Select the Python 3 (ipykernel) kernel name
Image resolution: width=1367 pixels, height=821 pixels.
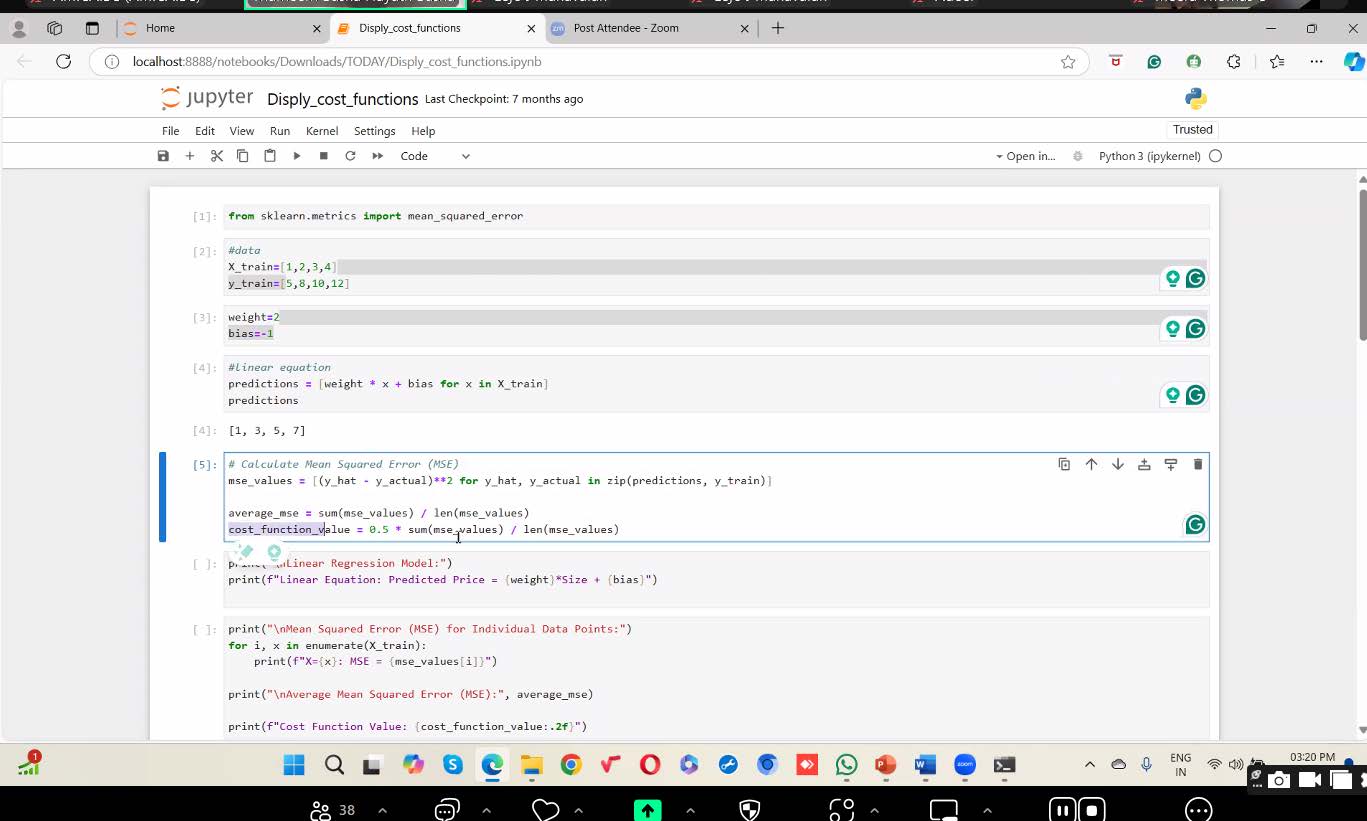[1150, 156]
